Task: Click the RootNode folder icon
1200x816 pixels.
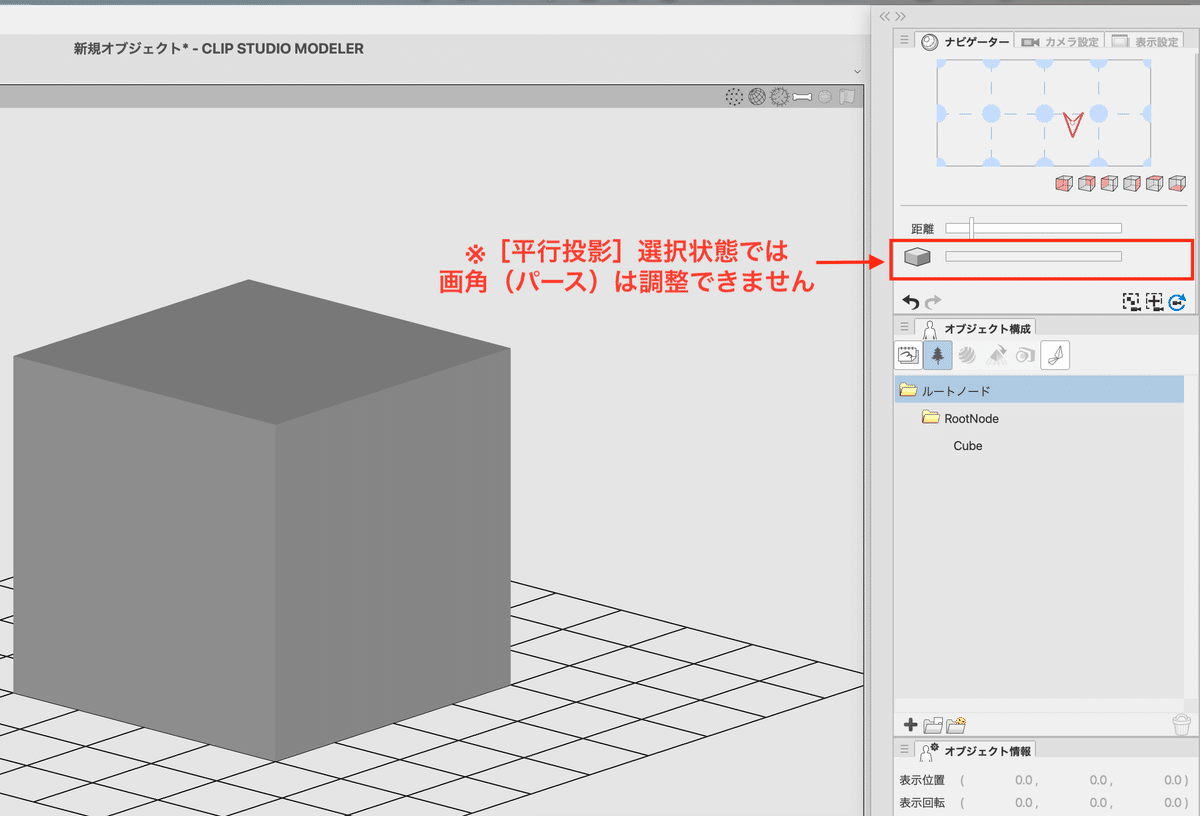Action: tap(930, 418)
